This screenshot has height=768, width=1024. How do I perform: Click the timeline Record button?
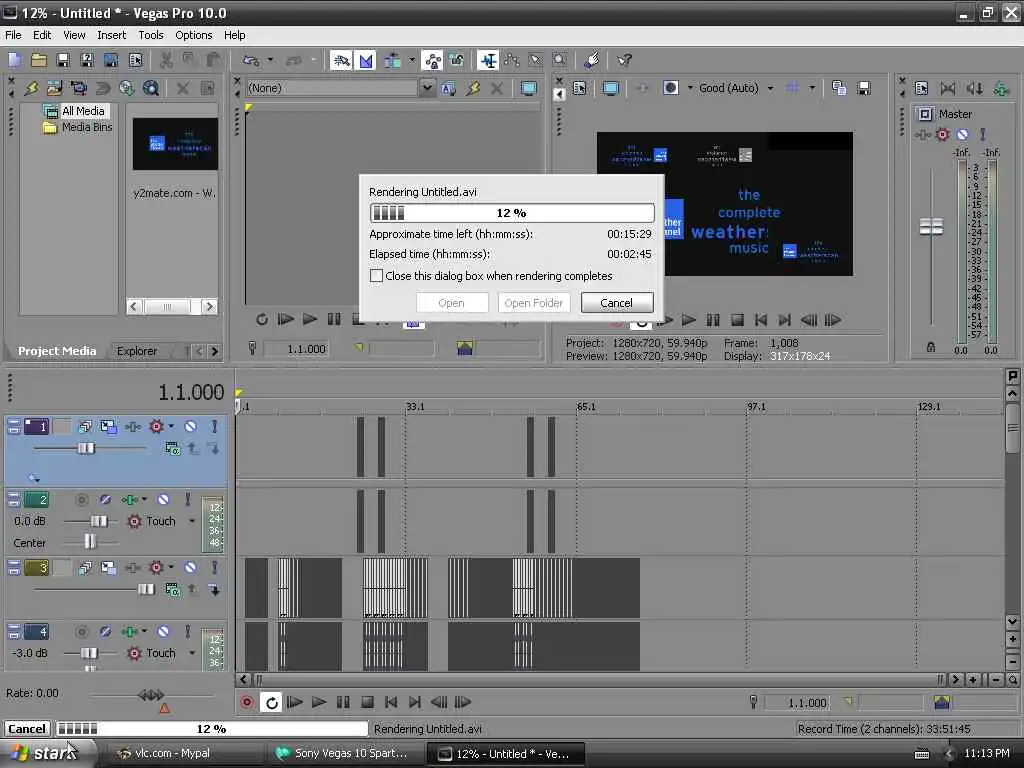pos(247,702)
